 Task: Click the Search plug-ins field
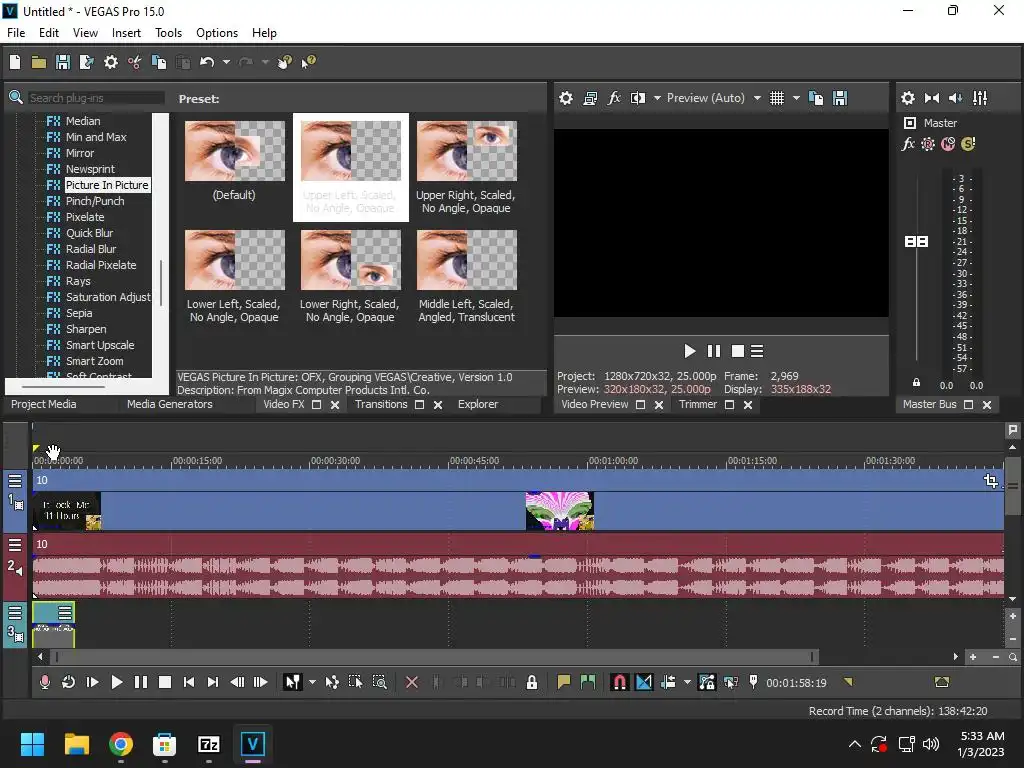coord(95,98)
